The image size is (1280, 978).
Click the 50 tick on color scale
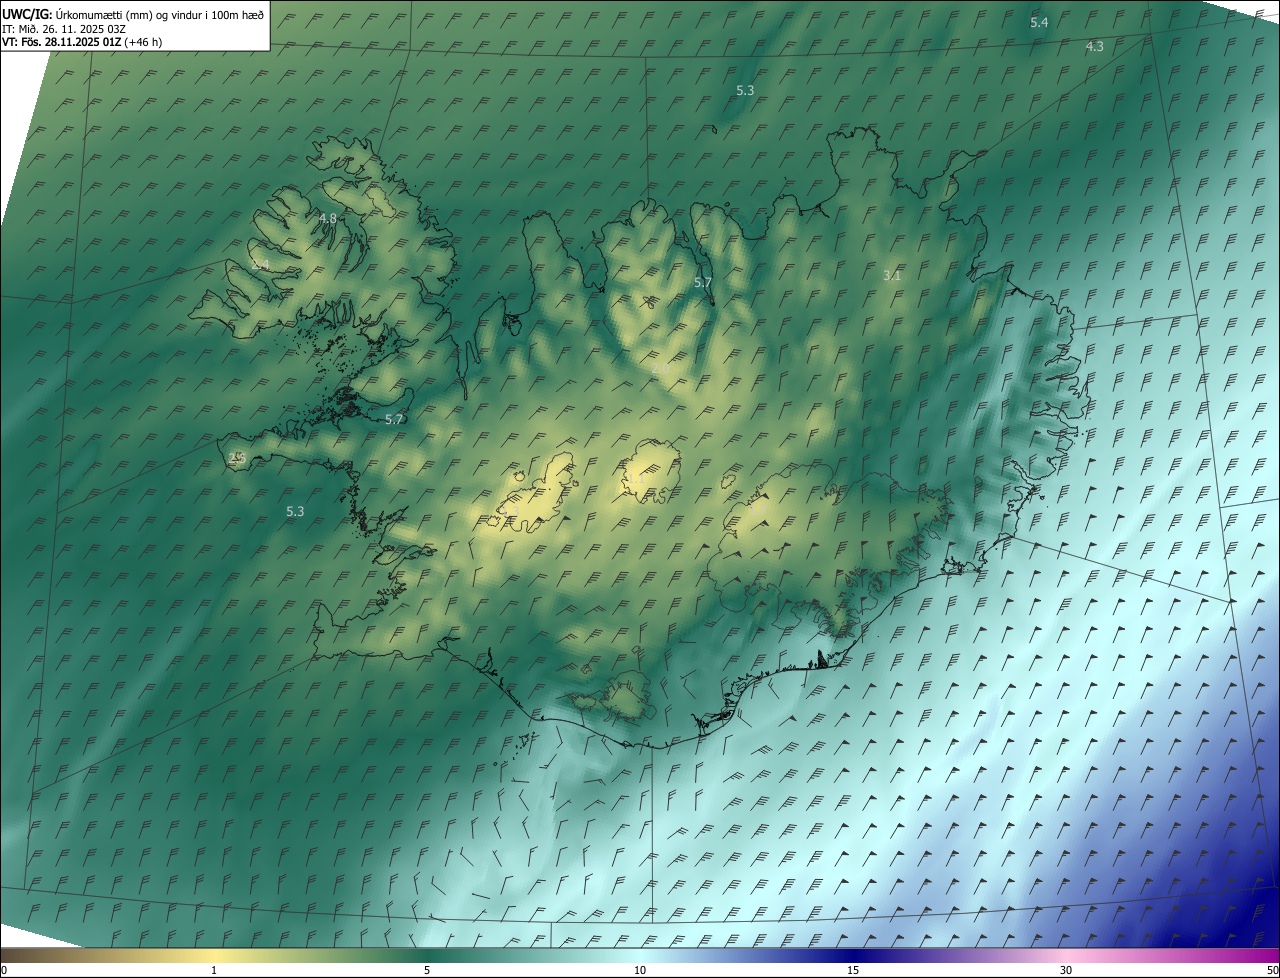point(1271,970)
